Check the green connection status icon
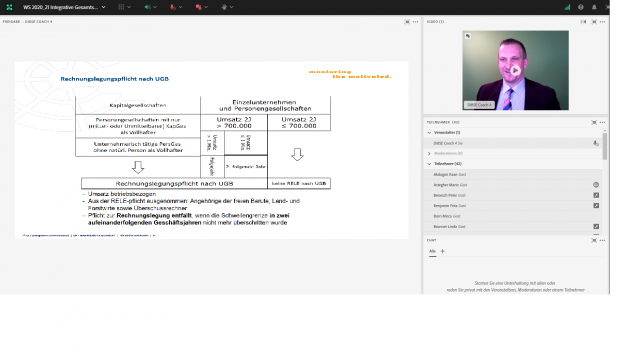Image resolution: width=640 pixels, height=360 pixels. pos(567,7)
